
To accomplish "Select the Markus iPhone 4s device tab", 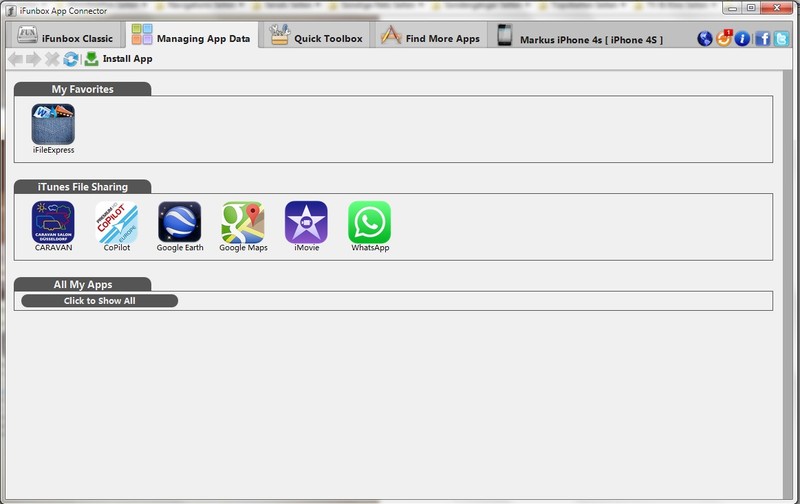I will point(580,39).
